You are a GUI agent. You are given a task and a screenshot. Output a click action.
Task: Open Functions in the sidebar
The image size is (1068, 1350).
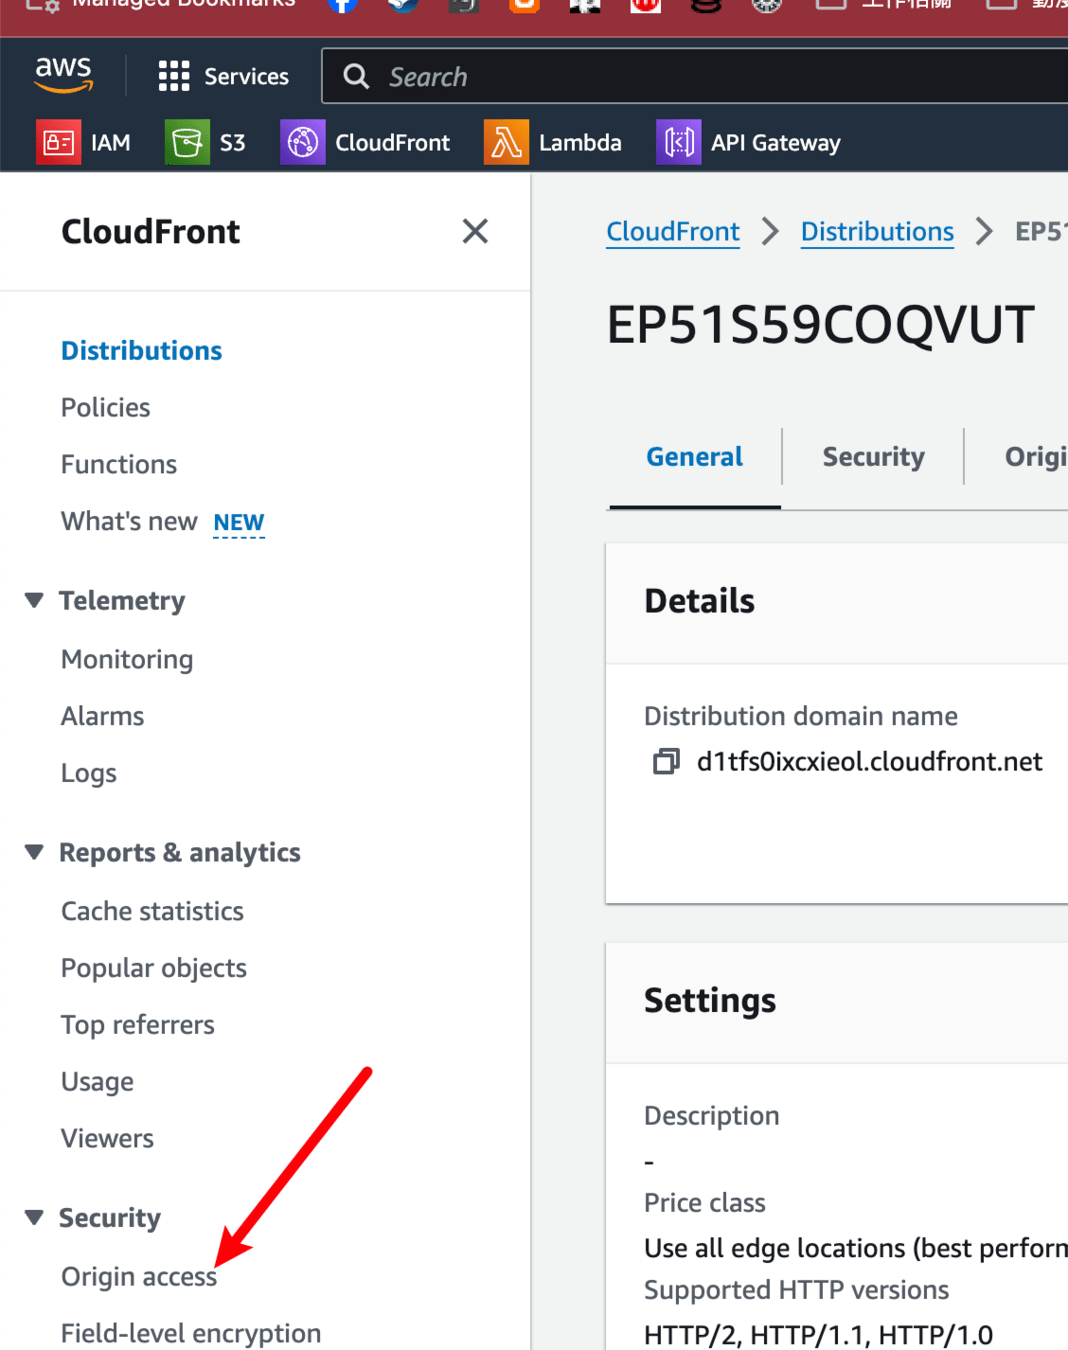118,465
